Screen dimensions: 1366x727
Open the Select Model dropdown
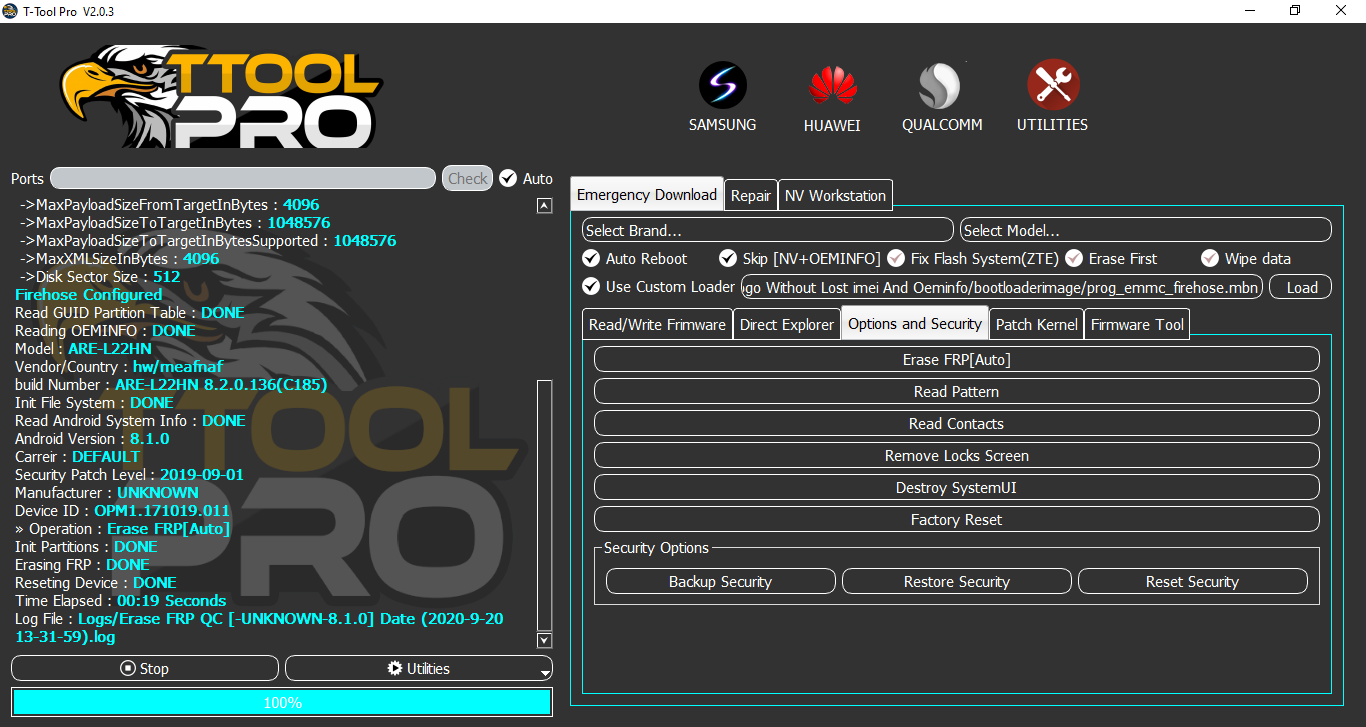pyautogui.click(x=1146, y=230)
